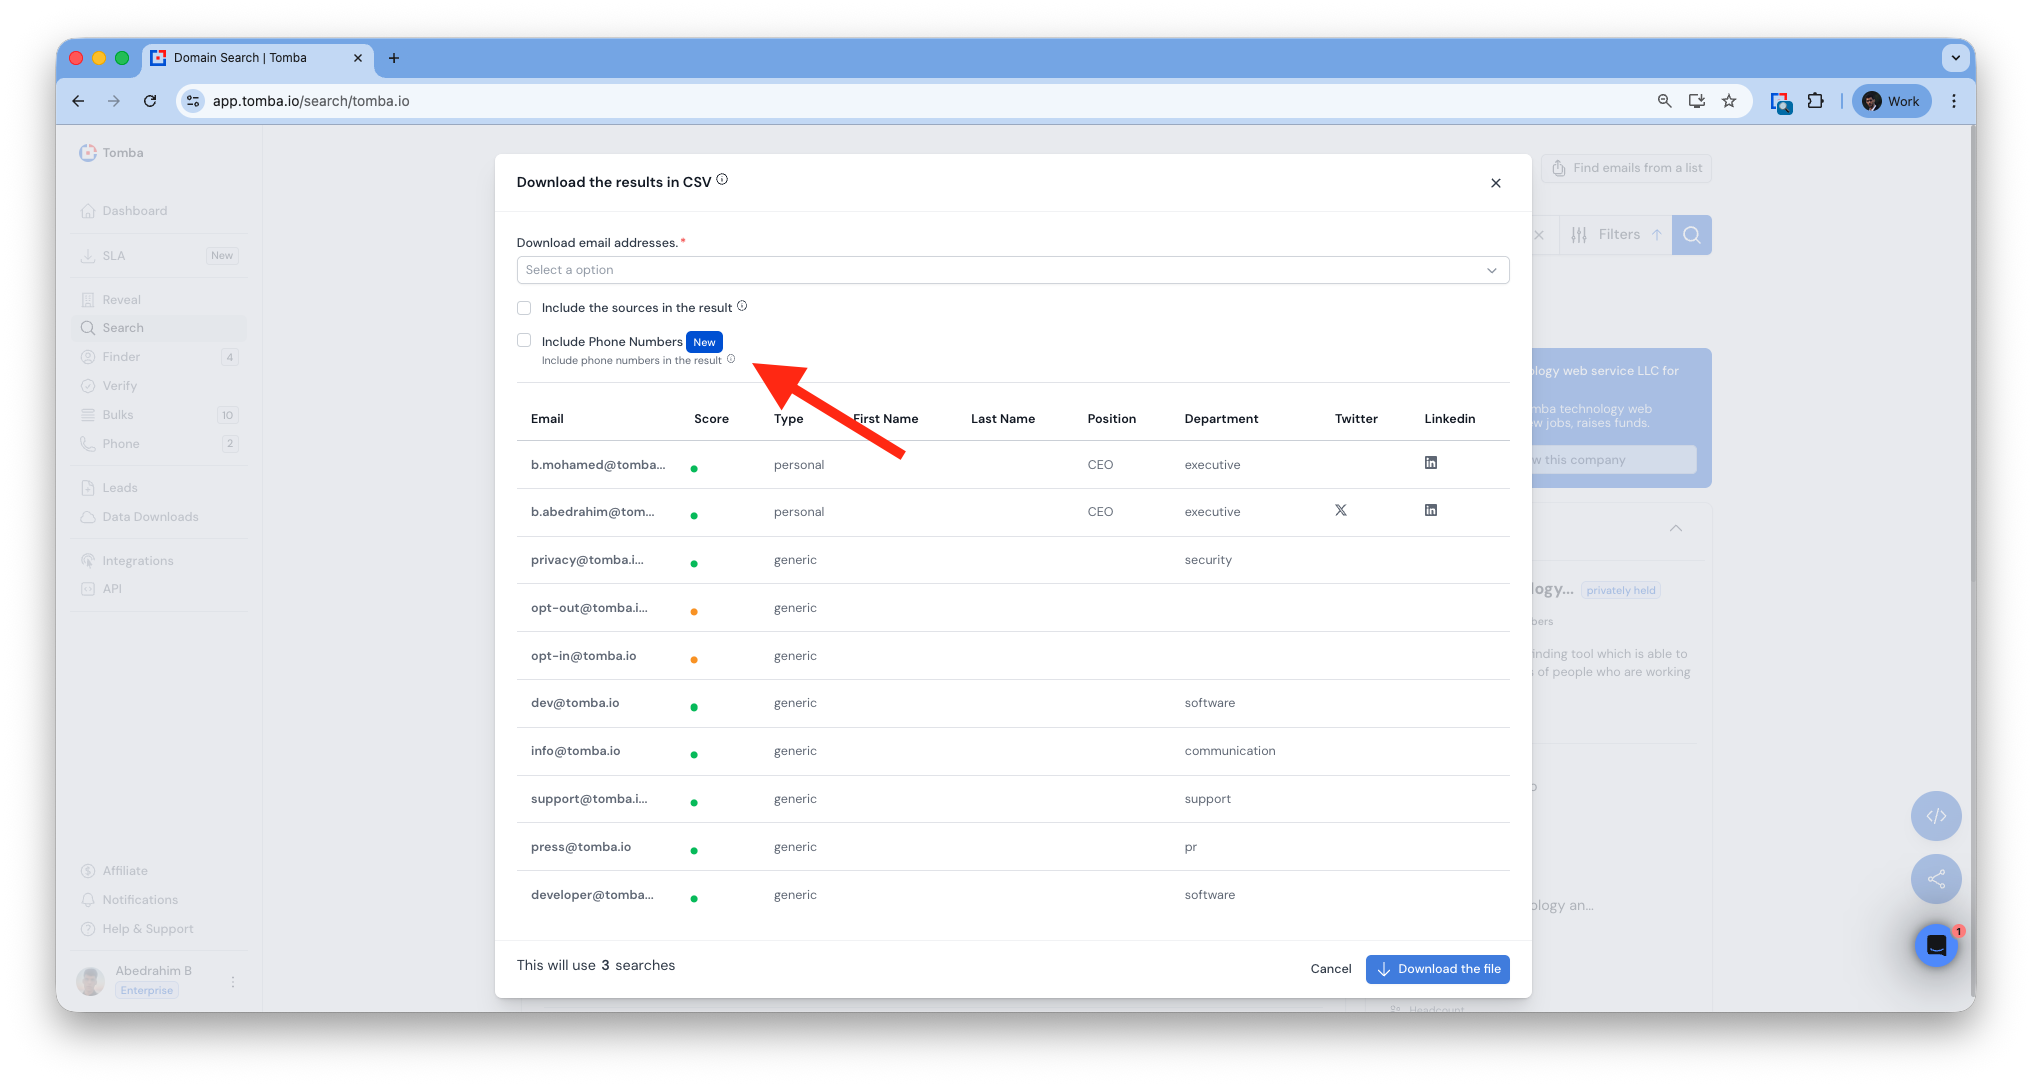Click the Download the file button
Image resolution: width=2032 pixels, height=1086 pixels.
click(1437, 969)
